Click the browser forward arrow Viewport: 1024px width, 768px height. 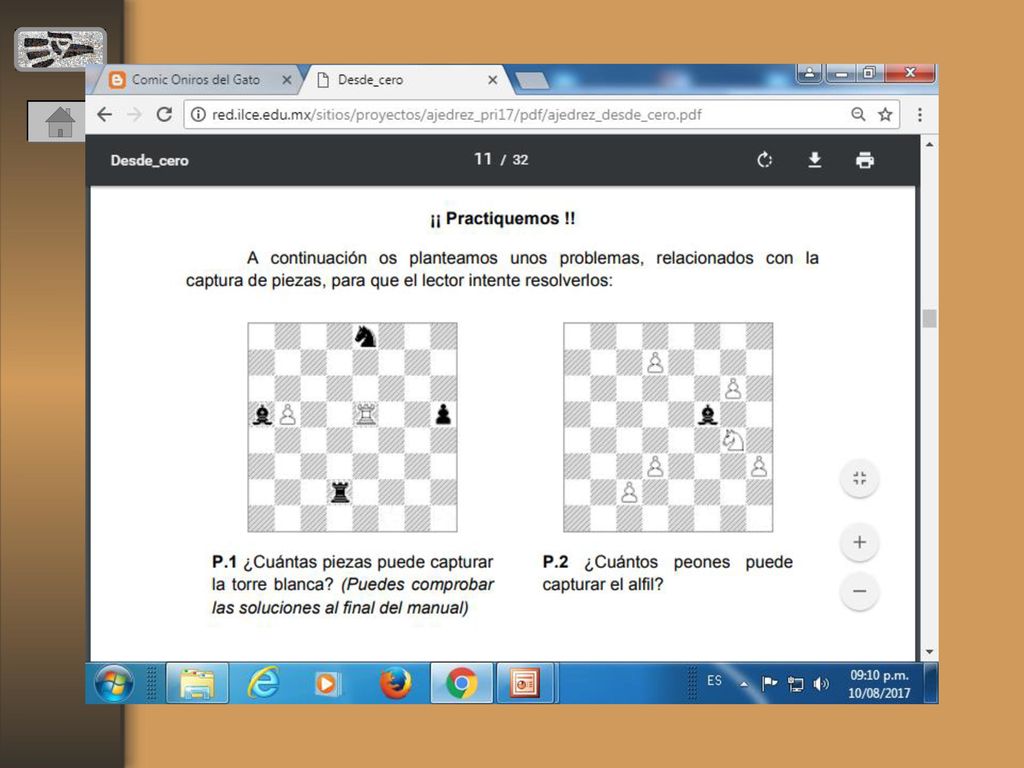pos(135,115)
